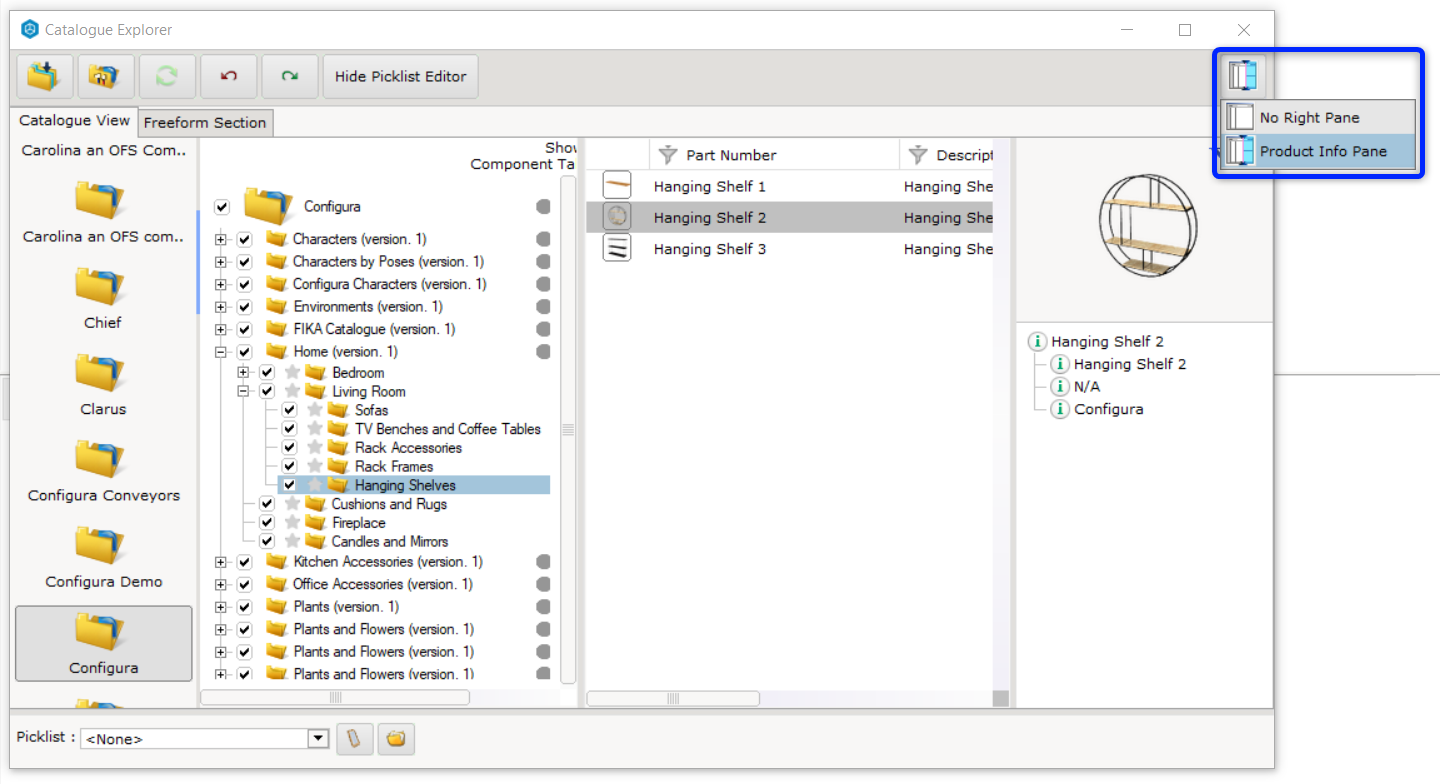Click the filter icon beside Description column
Screen dimensions: 1440x784
[918, 155]
